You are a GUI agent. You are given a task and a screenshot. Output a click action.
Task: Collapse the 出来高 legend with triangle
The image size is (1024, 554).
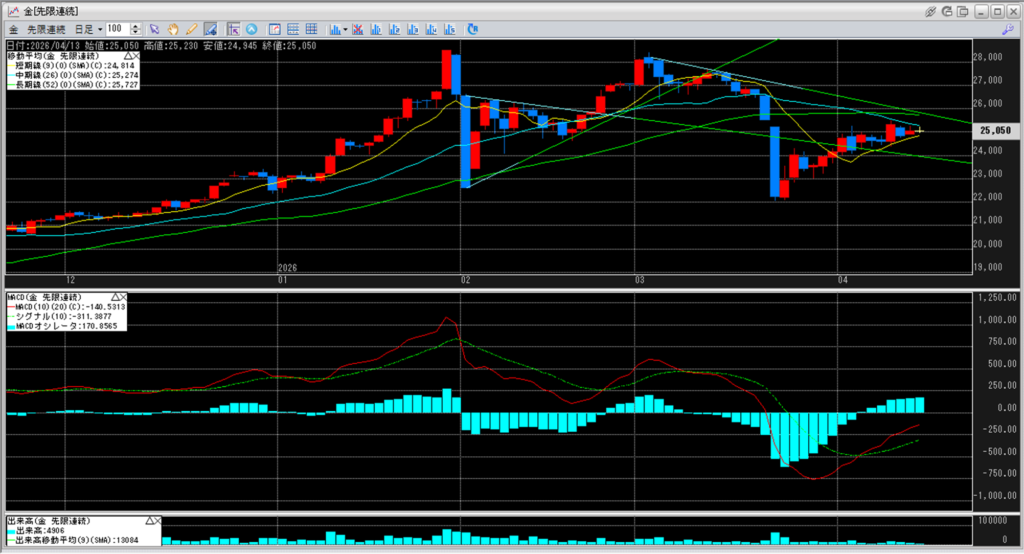[150, 521]
